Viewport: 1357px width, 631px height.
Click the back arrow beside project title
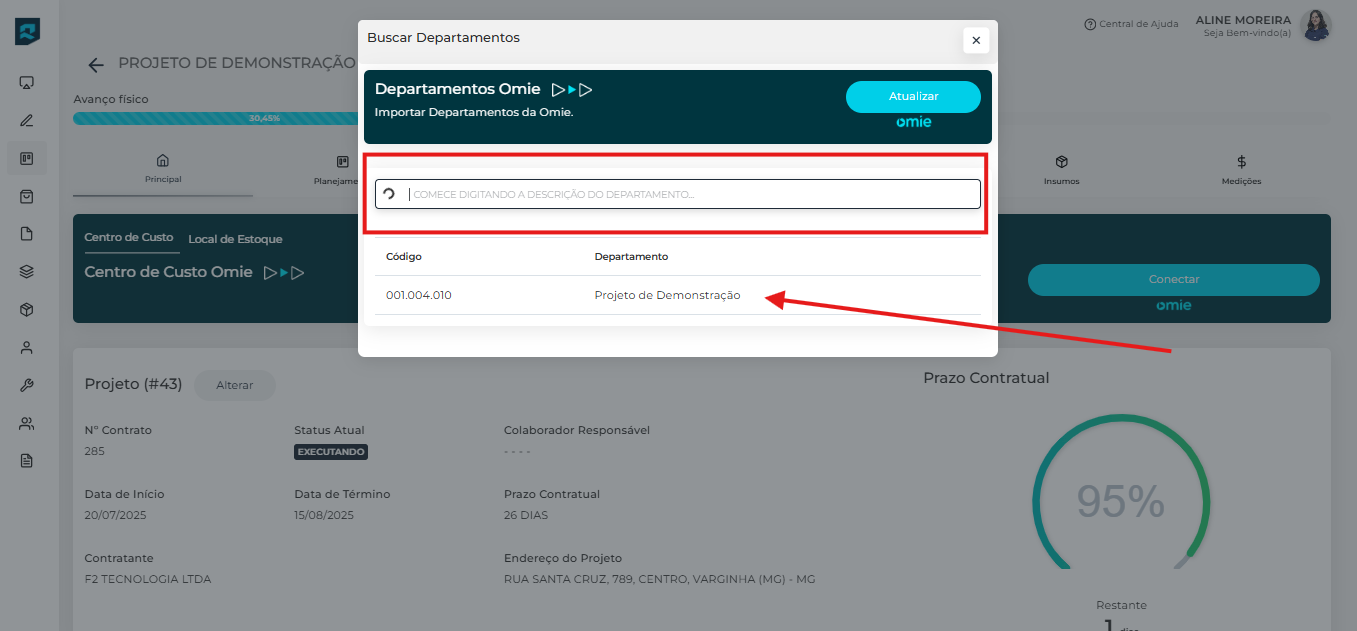96,65
